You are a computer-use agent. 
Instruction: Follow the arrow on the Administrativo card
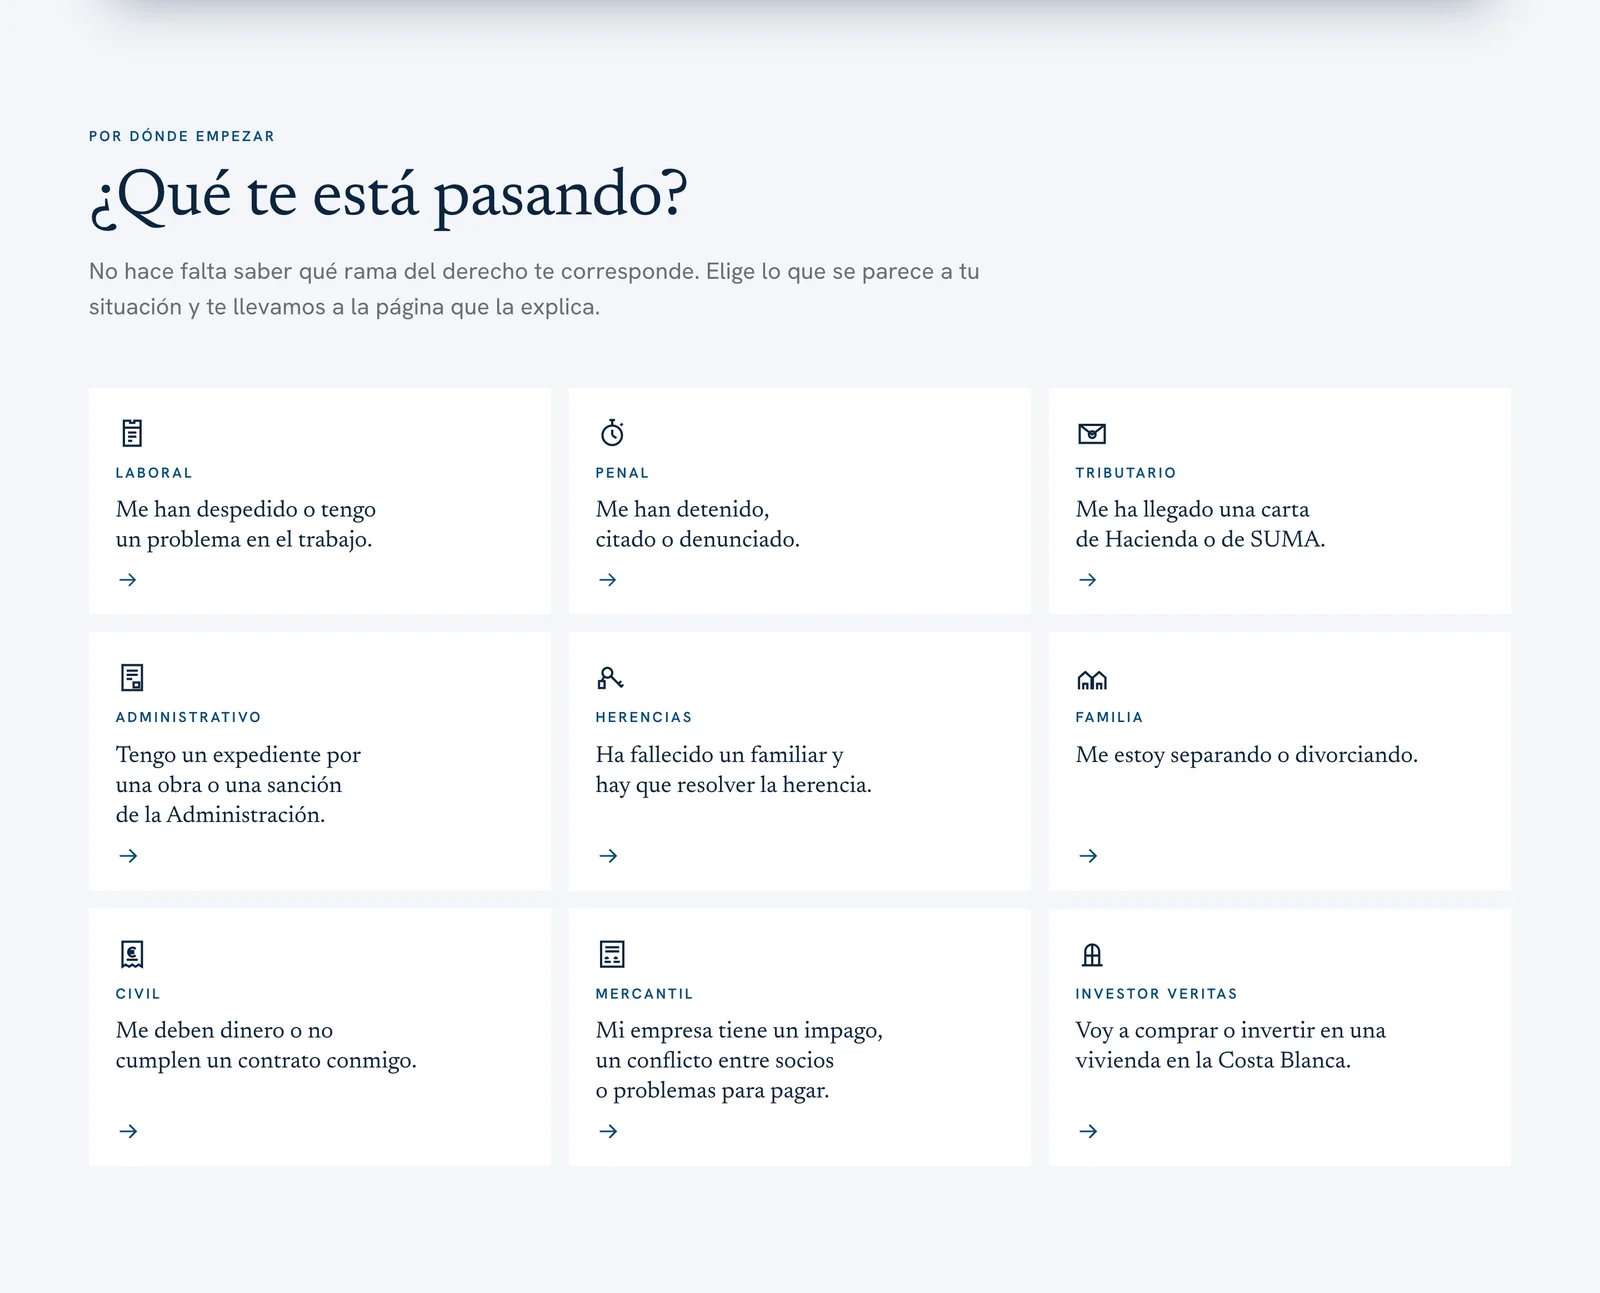point(128,856)
